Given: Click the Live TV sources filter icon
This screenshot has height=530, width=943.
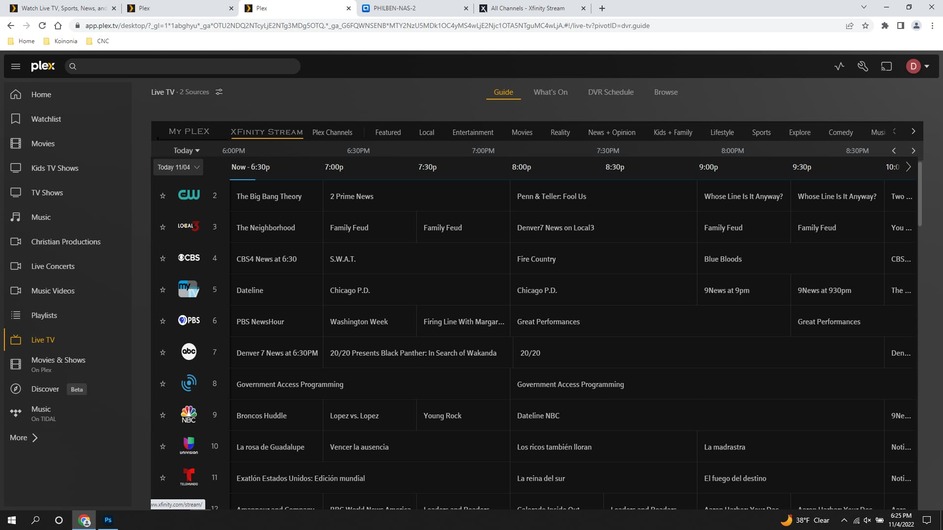Looking at the screenshot, I should (x=219, y=92).
